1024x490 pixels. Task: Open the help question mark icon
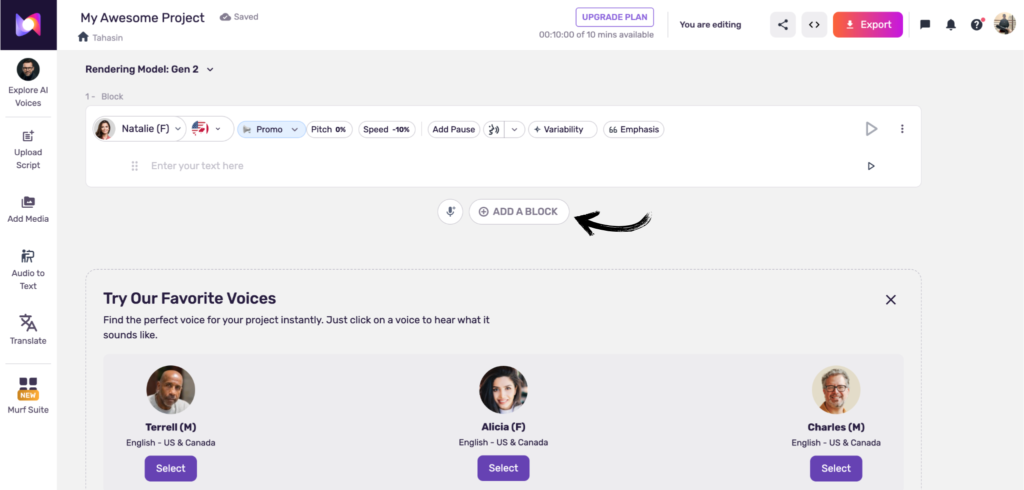pyautogui.click(x=976, y=25)
